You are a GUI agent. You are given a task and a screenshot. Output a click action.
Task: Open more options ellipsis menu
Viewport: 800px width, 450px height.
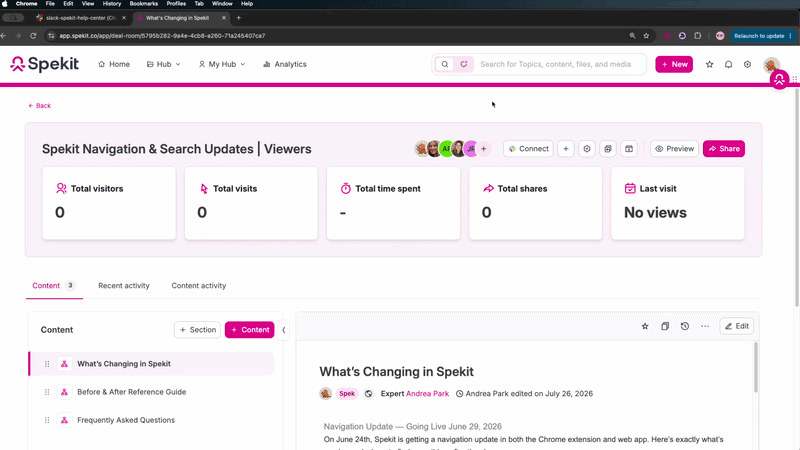pos(705,326)
